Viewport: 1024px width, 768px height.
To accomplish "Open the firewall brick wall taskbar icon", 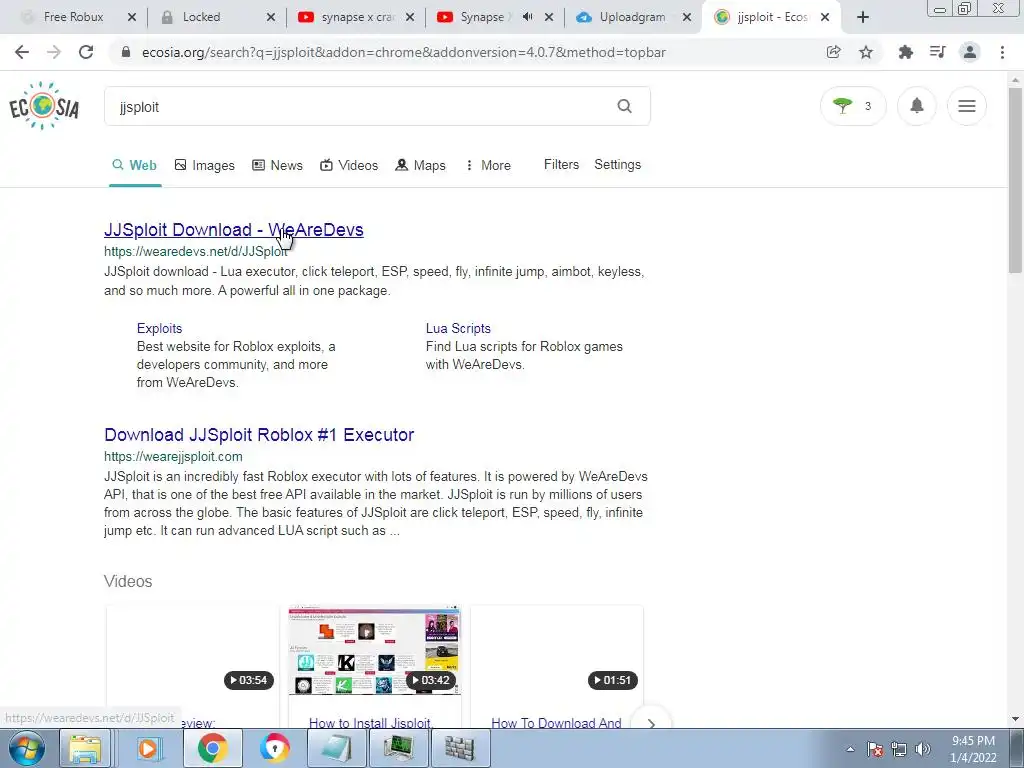I will (460, 748).
